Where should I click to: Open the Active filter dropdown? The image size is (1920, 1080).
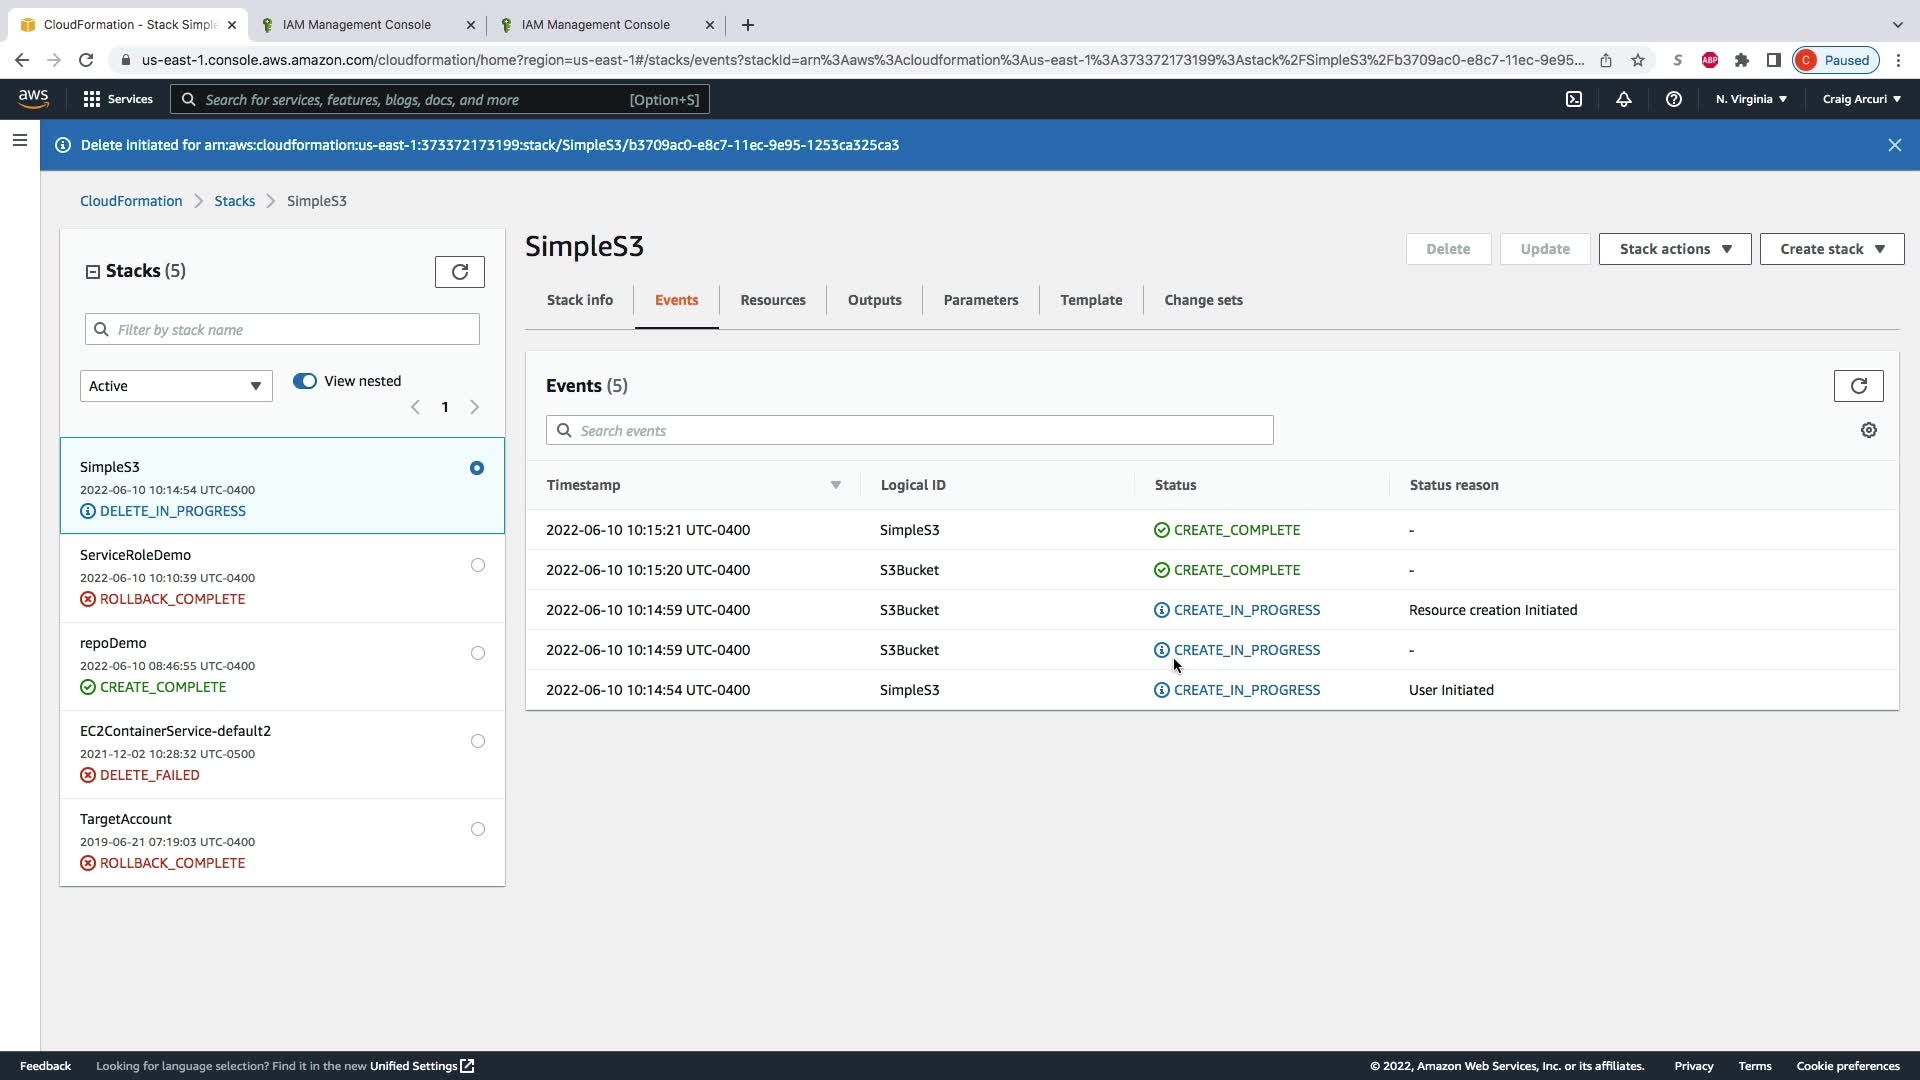point(176,386)
